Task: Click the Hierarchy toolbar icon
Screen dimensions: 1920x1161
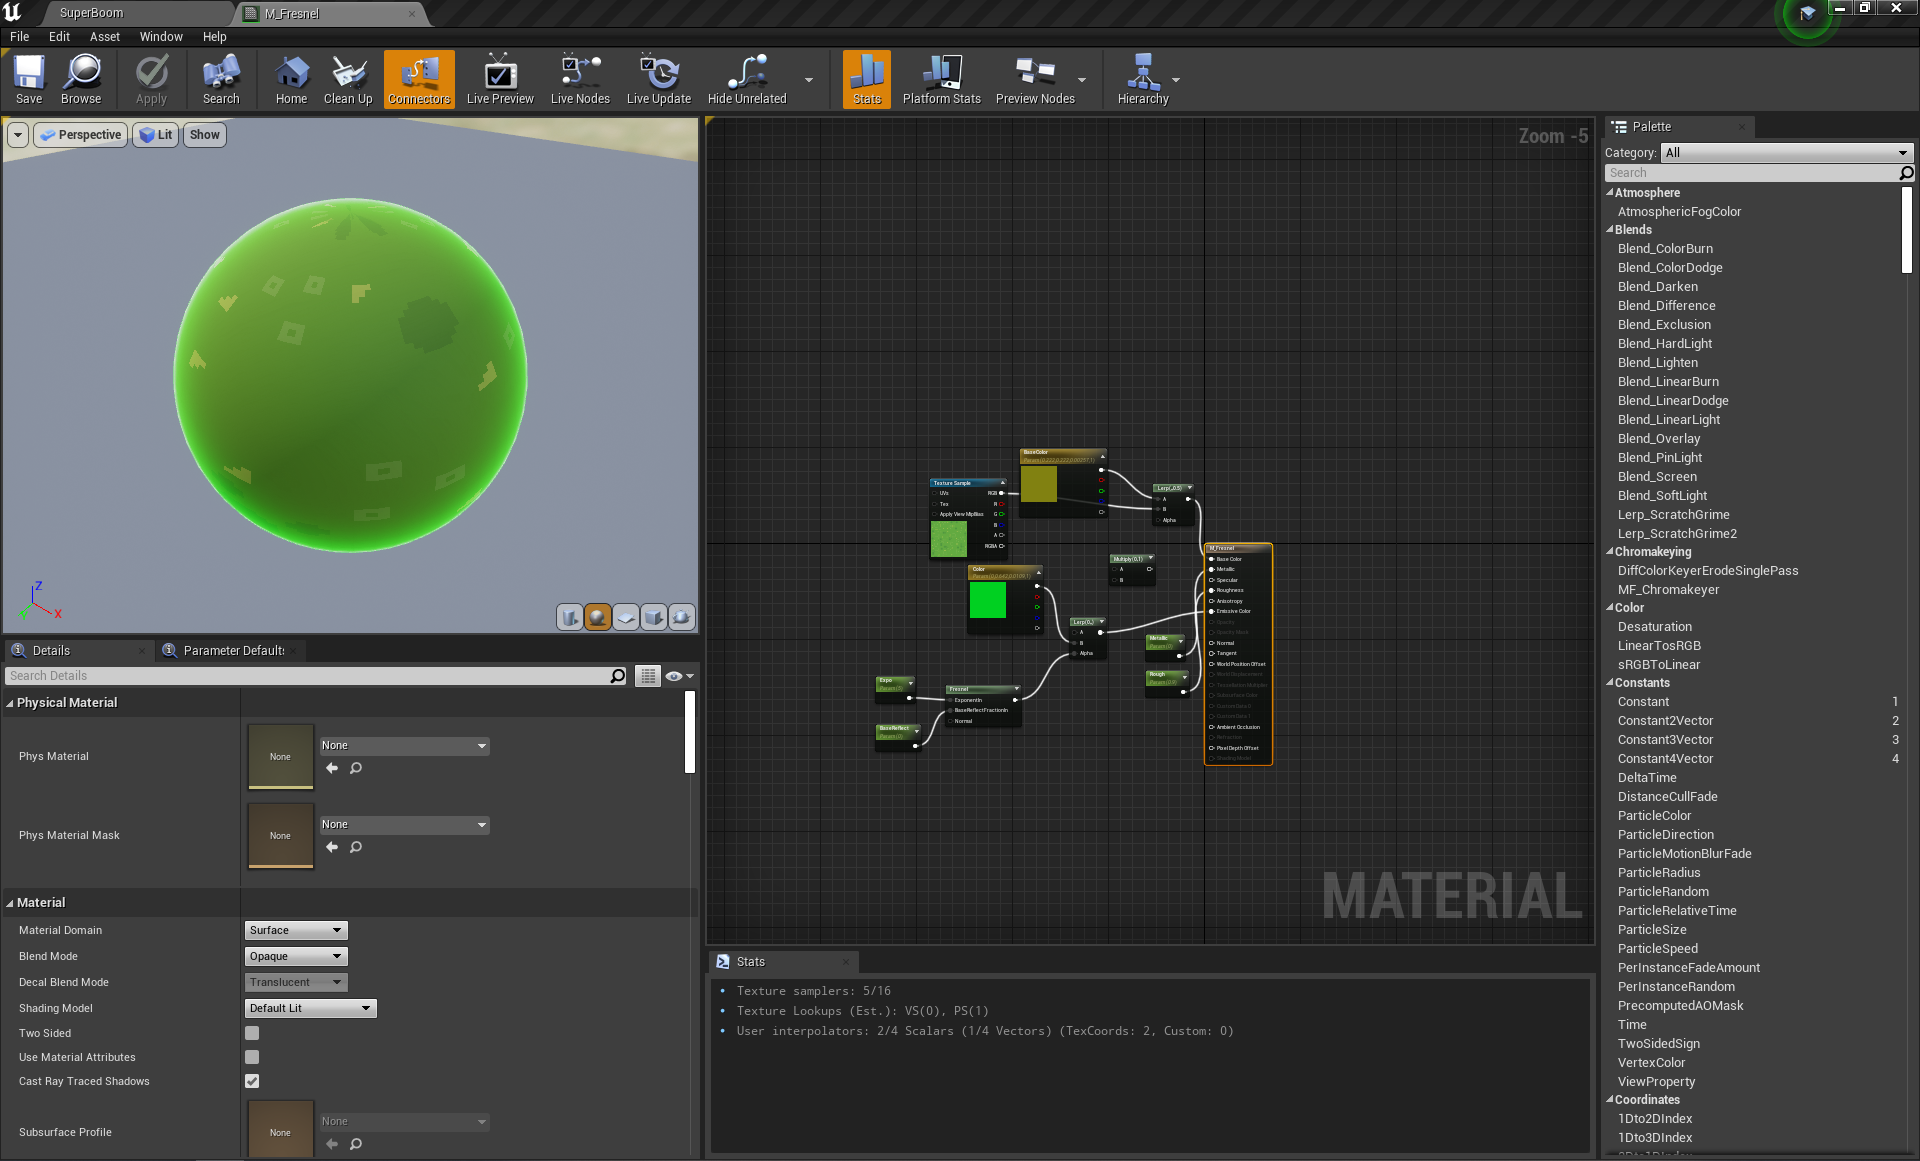Action: click(1142, 79)
